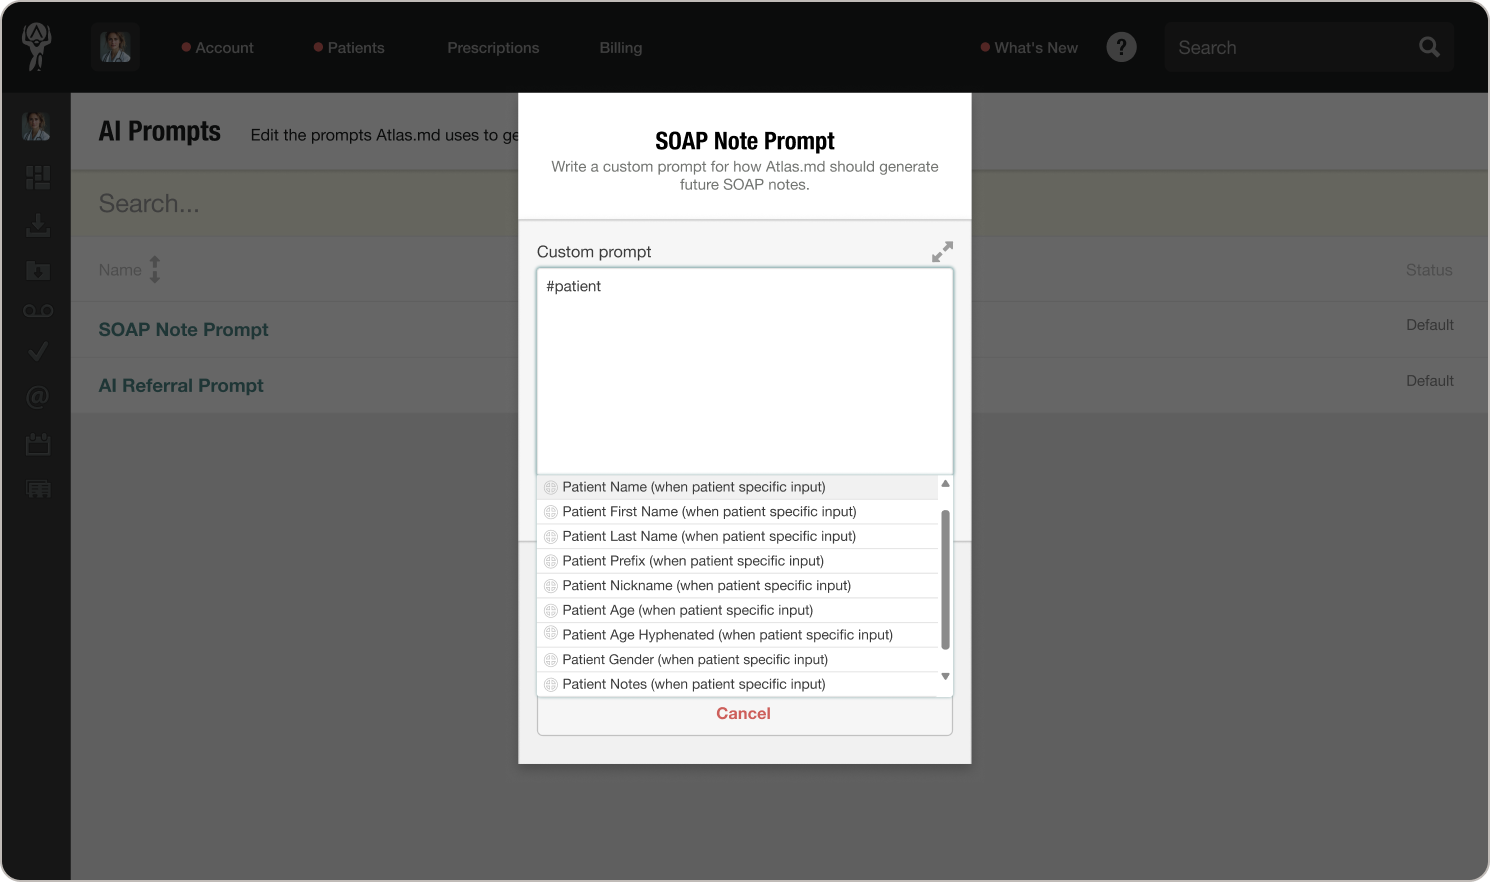The width and height of the screenshot is (1490, 882).
Task: Select Patient Last Name suggestion
Action: (x=737, y=536)
